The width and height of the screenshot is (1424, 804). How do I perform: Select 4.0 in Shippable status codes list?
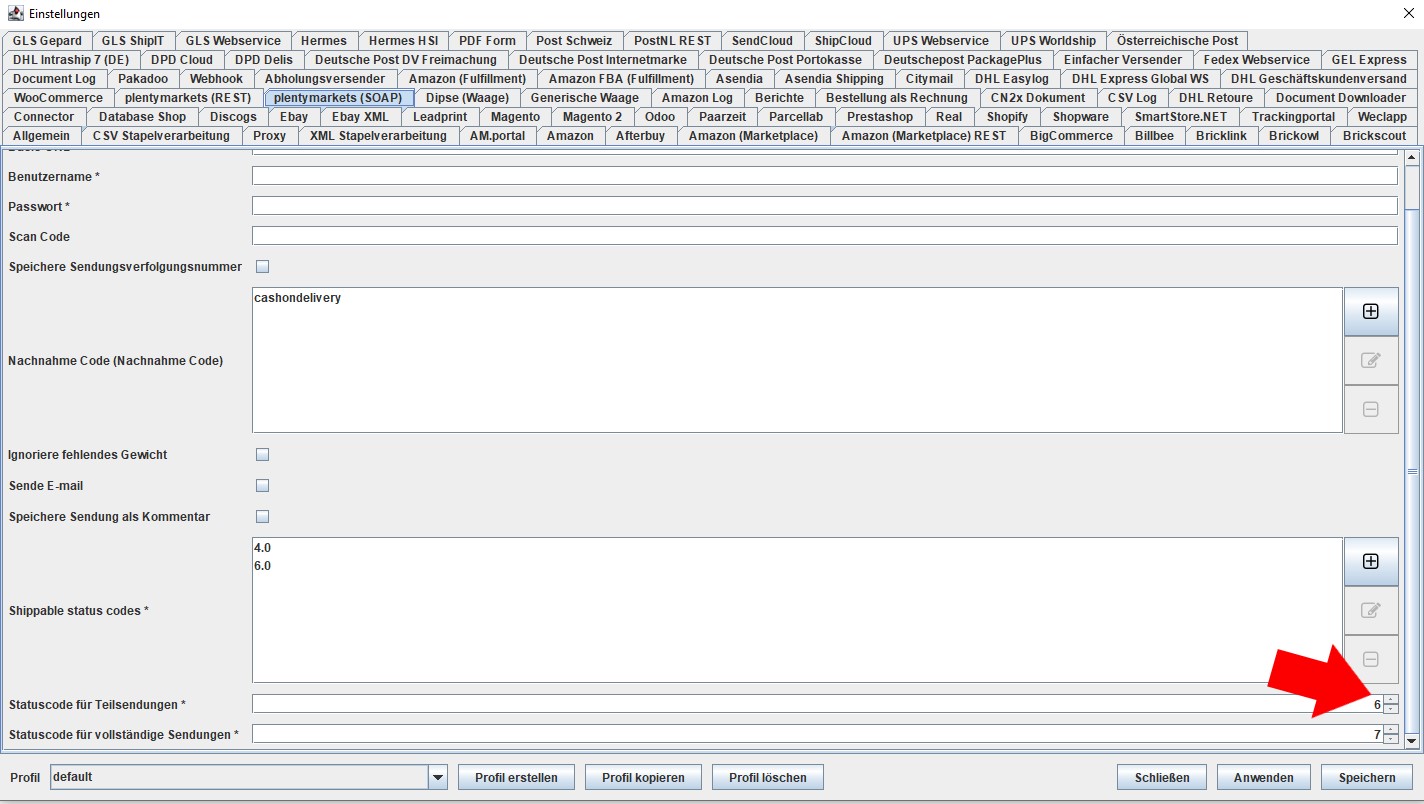click(x=797, y=548)
